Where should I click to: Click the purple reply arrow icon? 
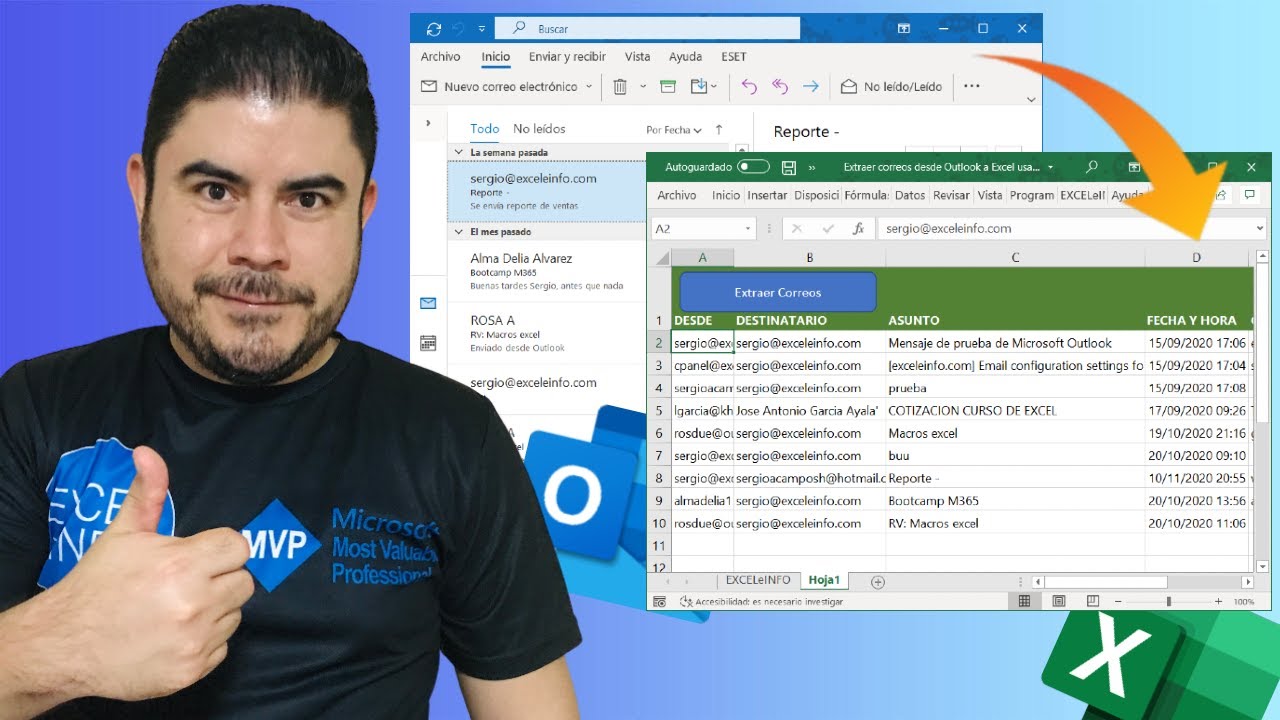[x=749, y=87]
